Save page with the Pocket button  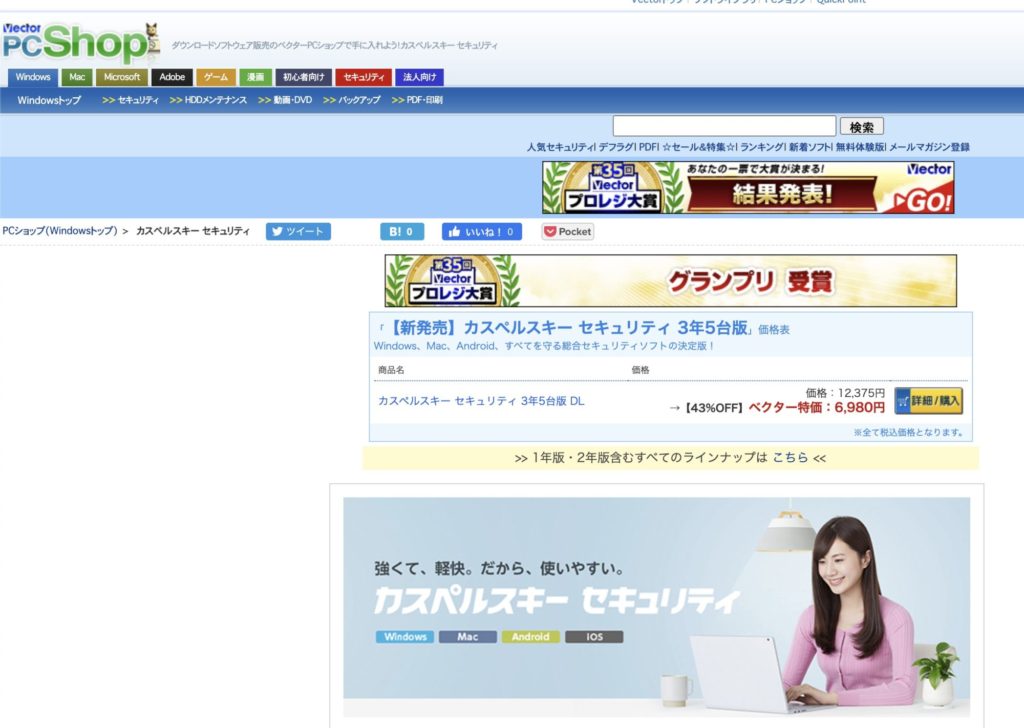point(567,231)
